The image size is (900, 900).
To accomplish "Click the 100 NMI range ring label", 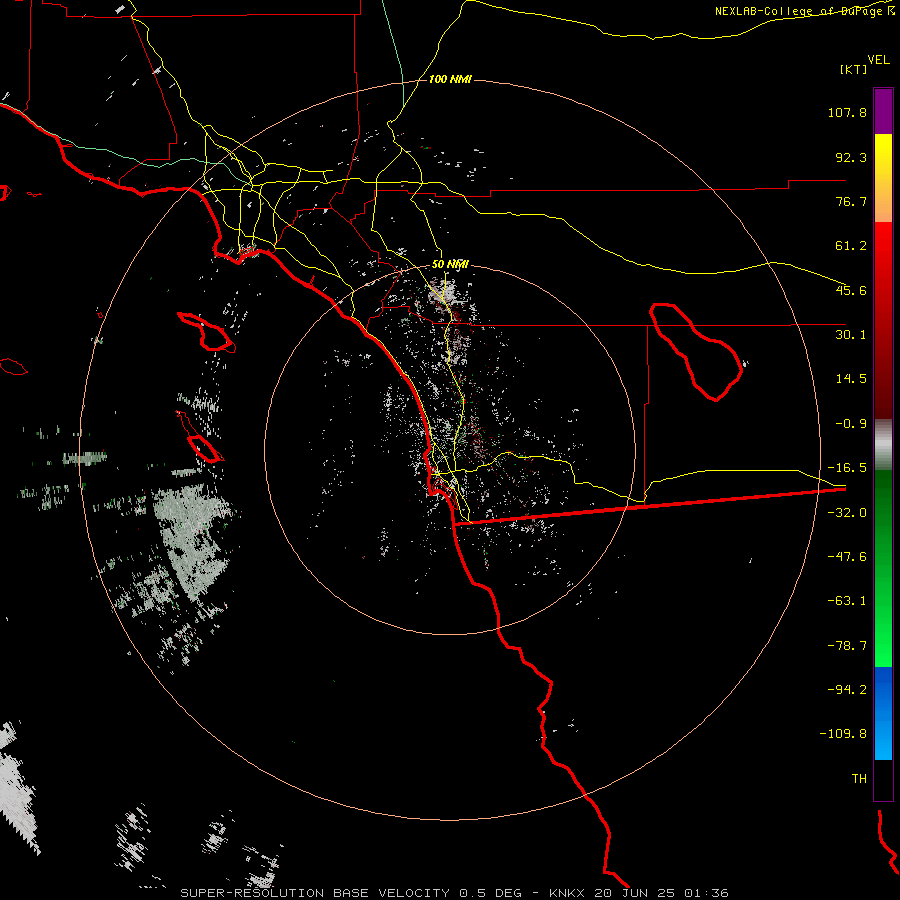I will click(x=450, y=79).
